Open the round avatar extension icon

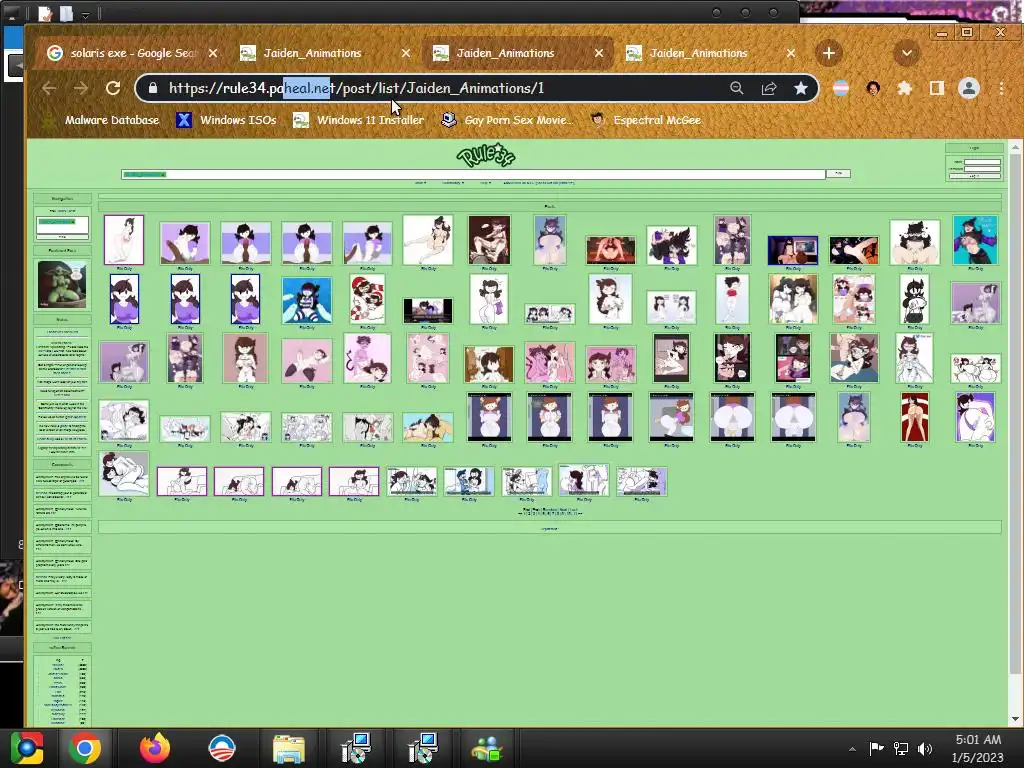pos(872,88)
